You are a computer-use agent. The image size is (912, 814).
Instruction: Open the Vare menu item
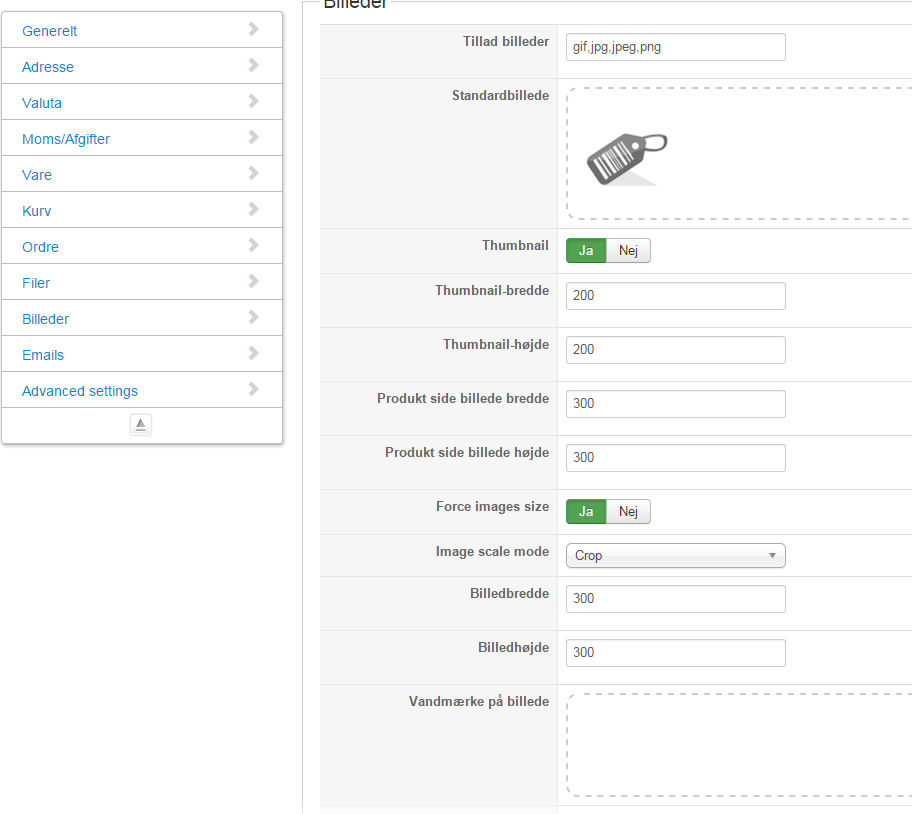click(x=37, y=175)
